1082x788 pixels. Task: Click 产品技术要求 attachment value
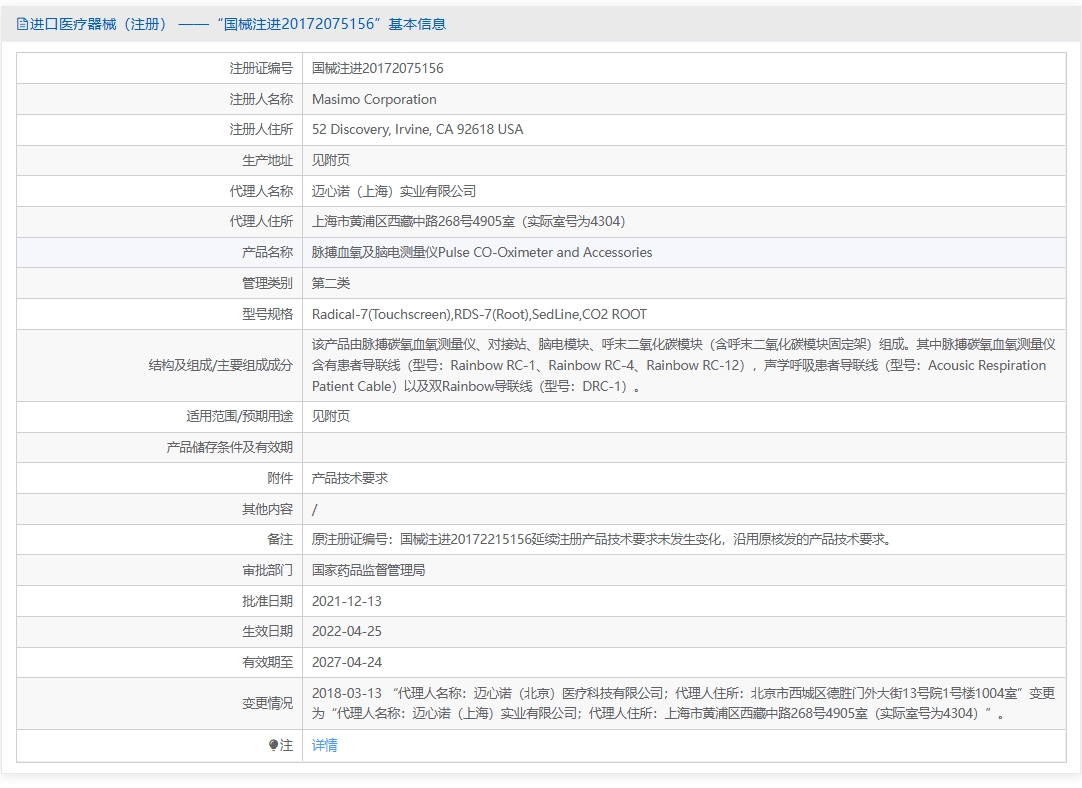point(350,478)
